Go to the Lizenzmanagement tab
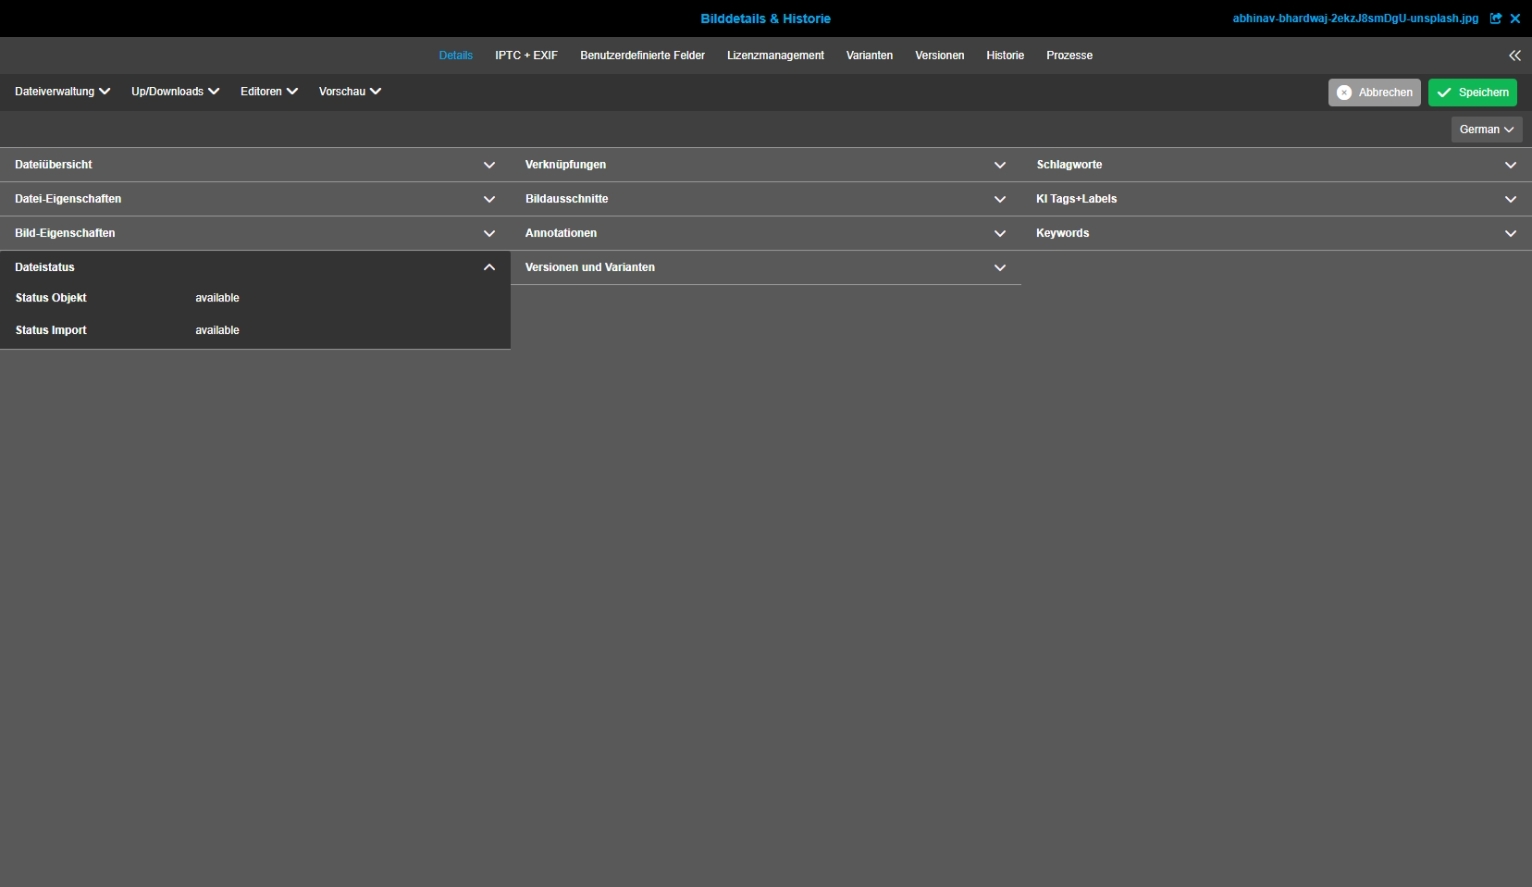 point(775,55)
